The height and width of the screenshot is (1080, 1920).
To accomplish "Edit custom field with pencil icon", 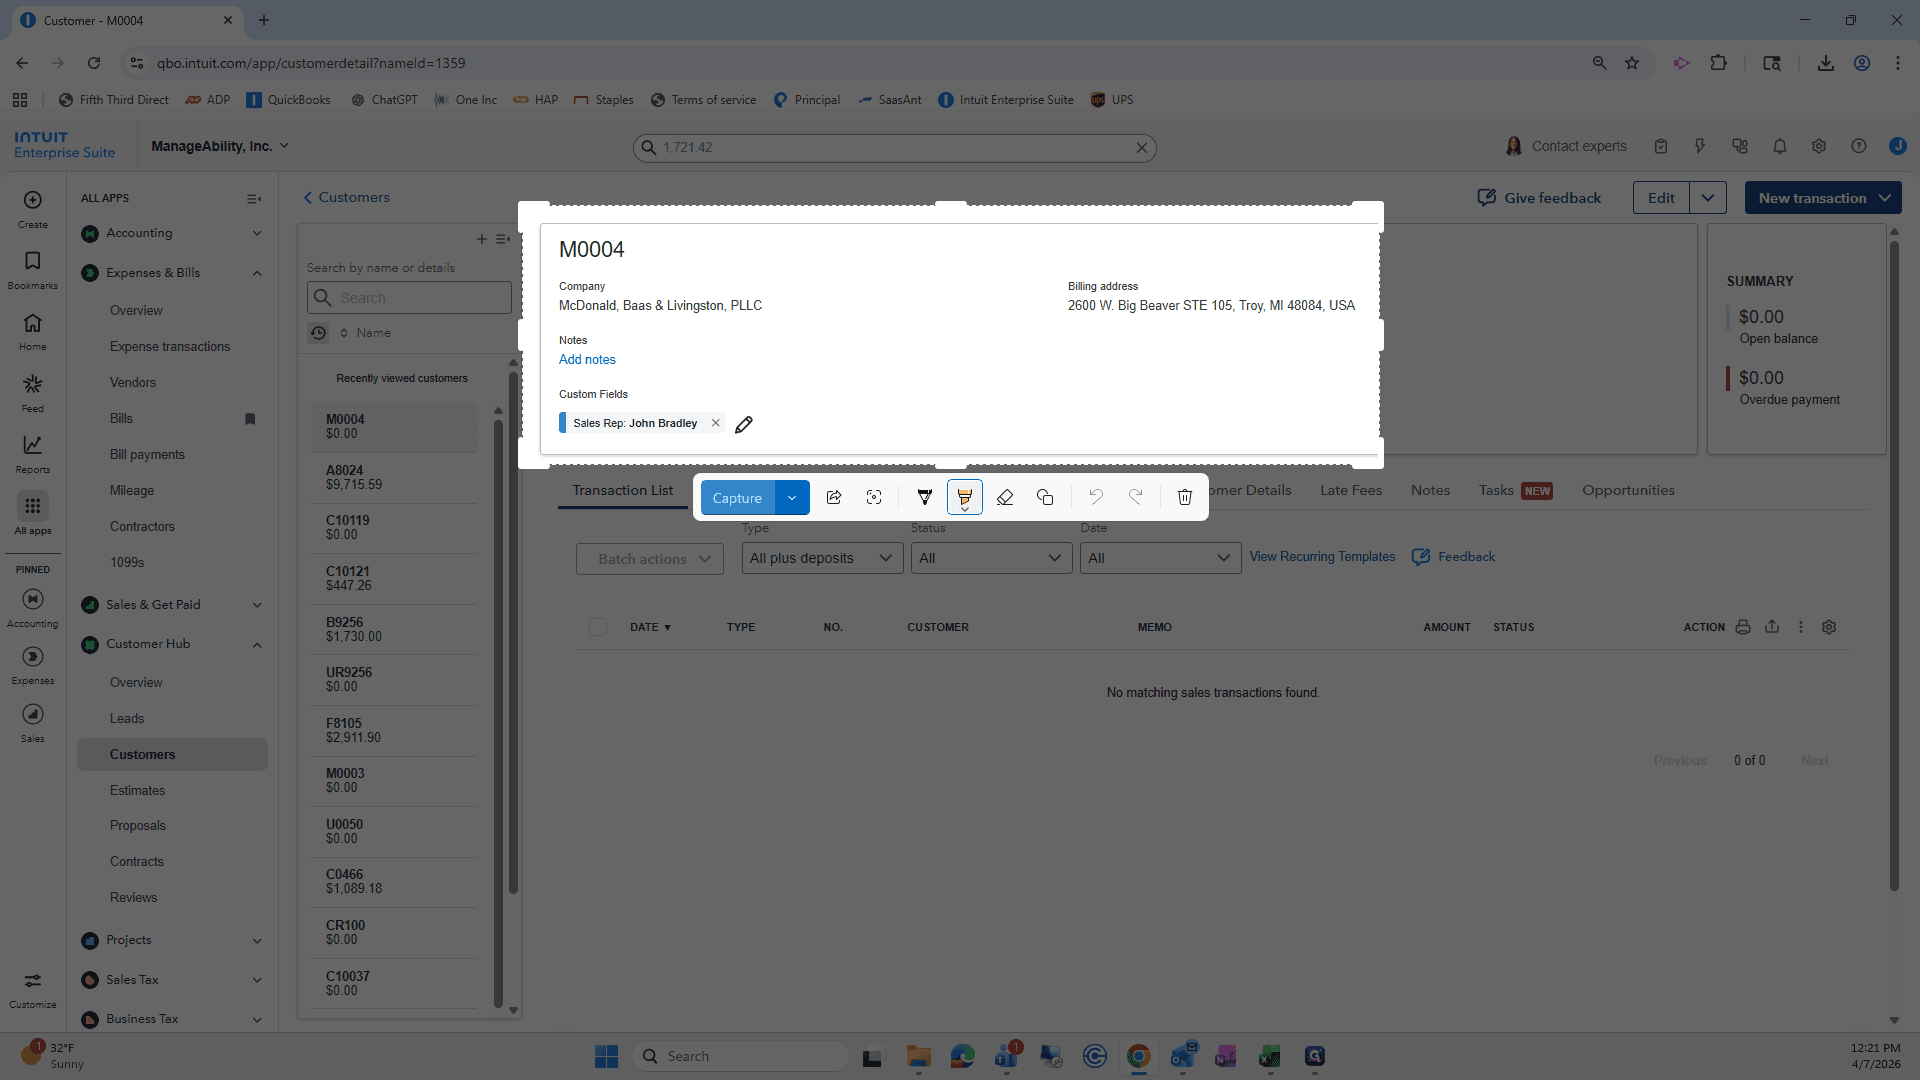I will pos(744,424).
